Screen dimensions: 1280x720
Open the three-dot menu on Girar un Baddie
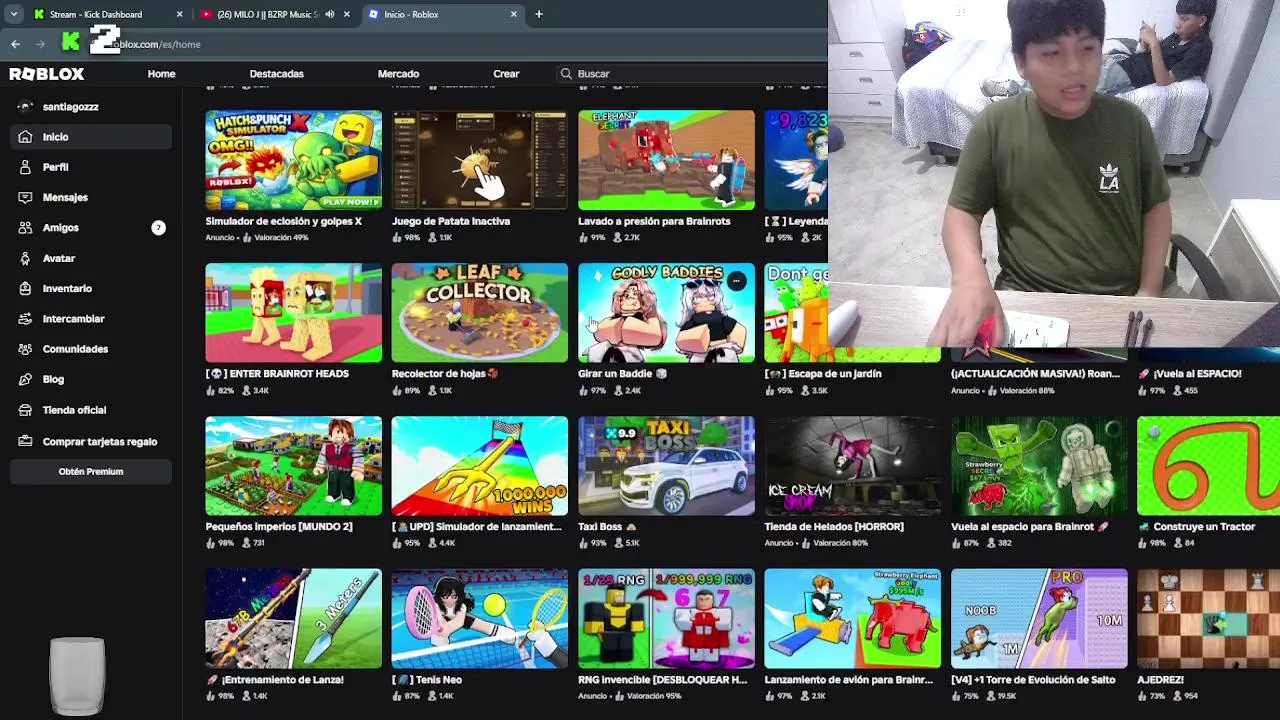tap(736, 281)
